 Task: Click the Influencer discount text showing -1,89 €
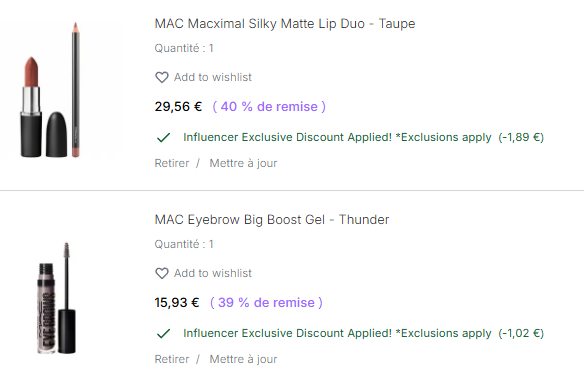(364, 137)
